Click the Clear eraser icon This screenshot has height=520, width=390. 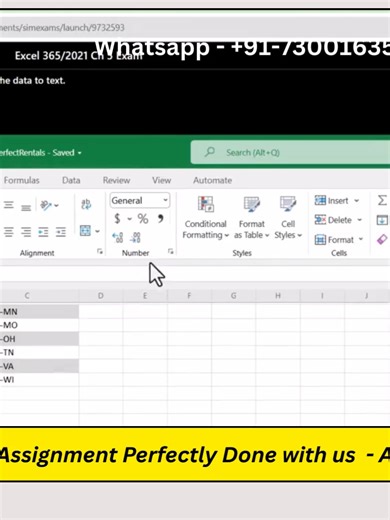click(382, 239)
